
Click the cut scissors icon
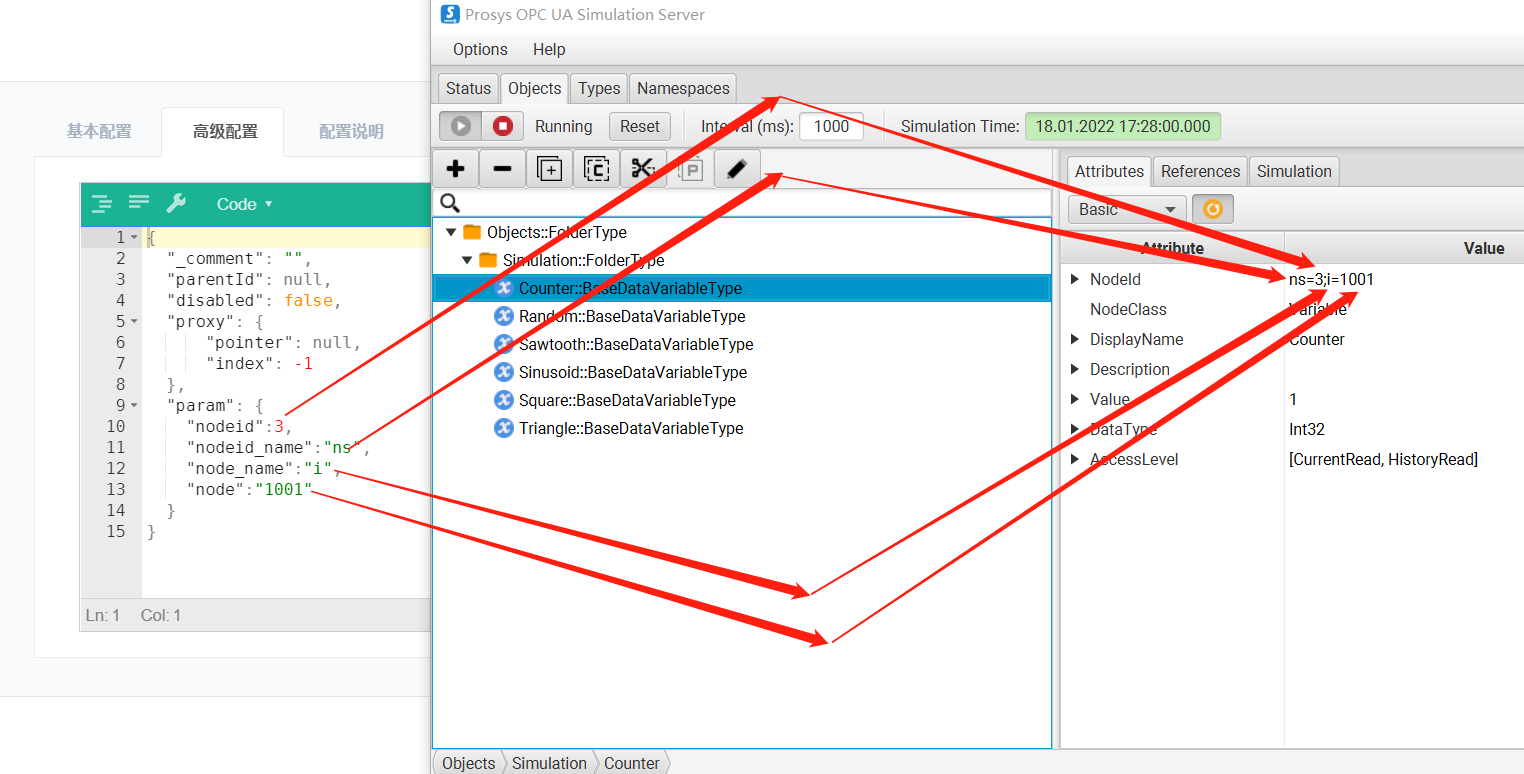click(x=642, y=169)
